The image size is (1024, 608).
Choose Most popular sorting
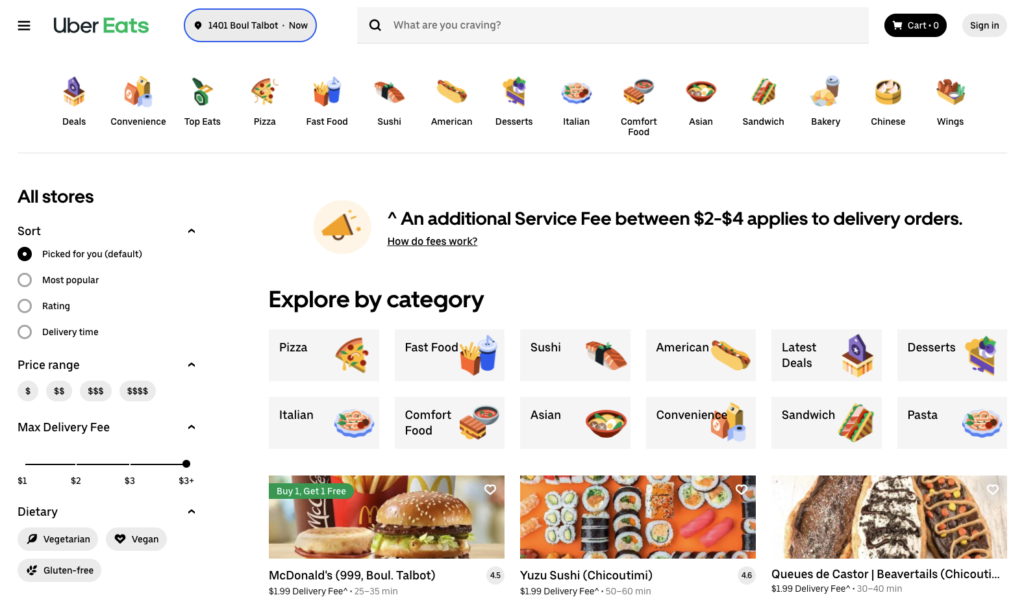[24, 280]
